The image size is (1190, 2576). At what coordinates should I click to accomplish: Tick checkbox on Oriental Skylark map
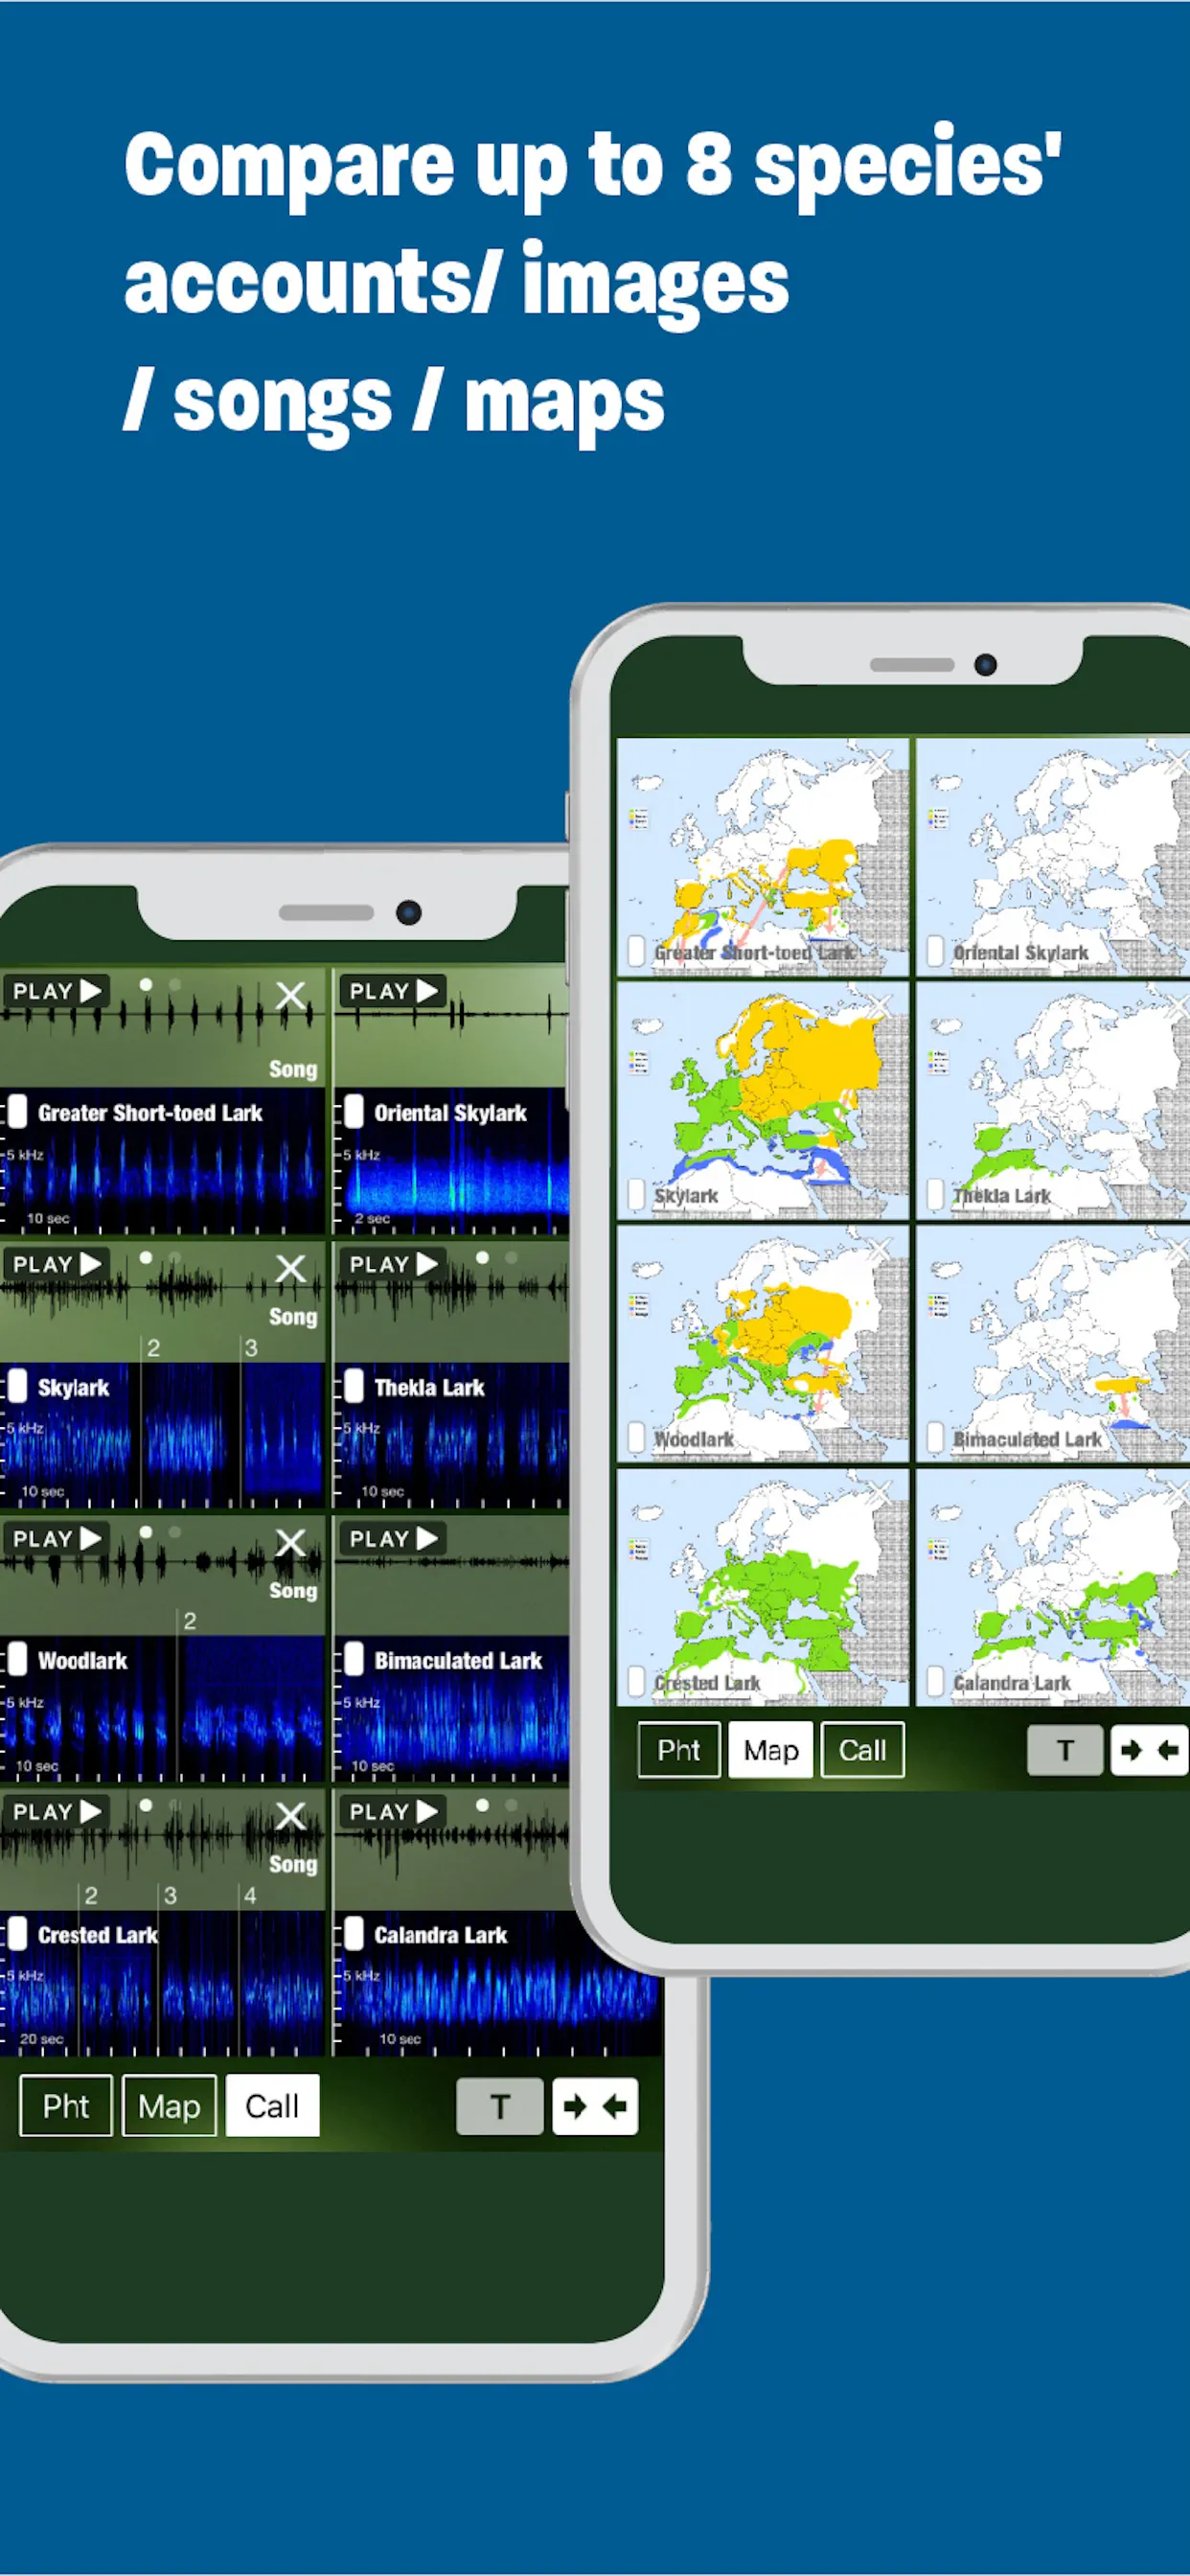point(935,950)
